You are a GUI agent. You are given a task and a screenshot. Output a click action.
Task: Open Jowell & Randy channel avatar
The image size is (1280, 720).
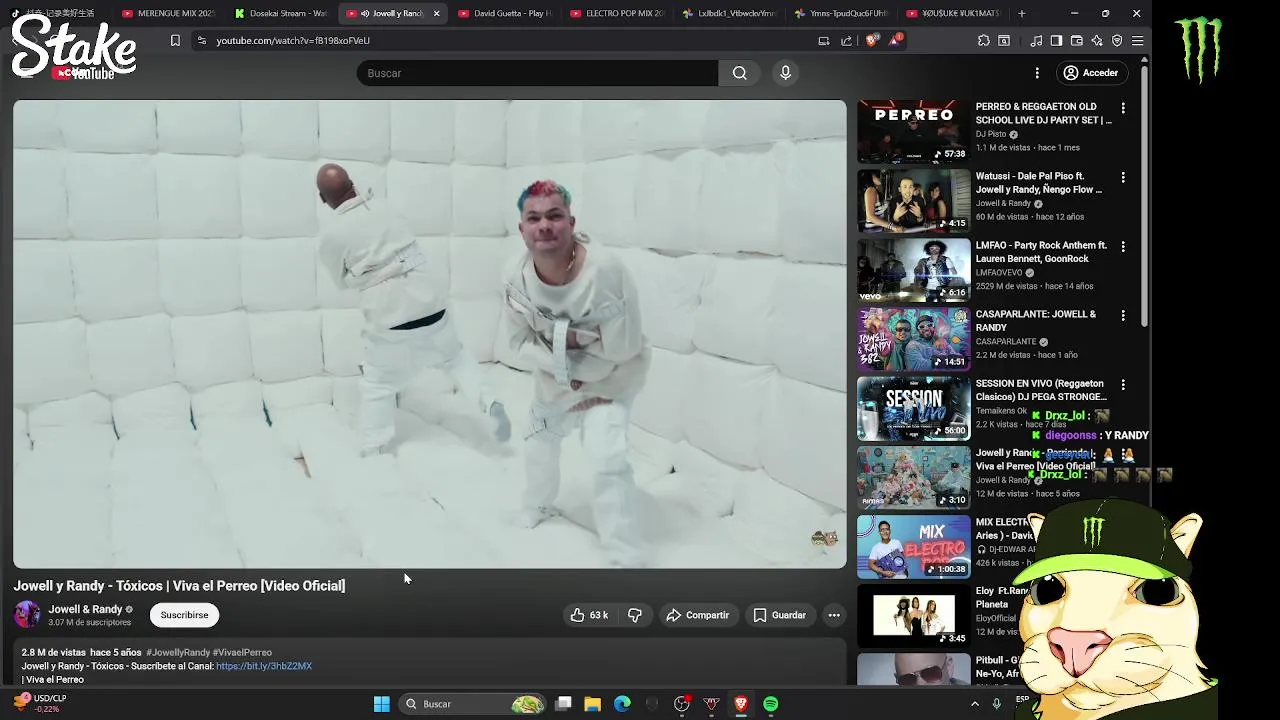coord(27,614)
